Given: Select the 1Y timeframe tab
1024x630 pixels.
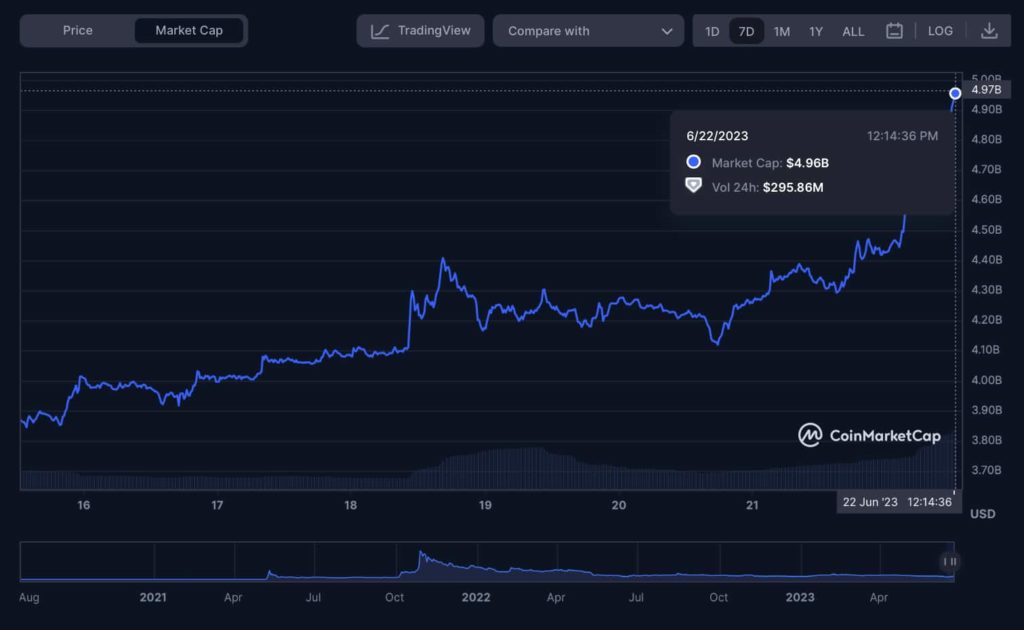Looking at the screenshot, I should (815, 31).
